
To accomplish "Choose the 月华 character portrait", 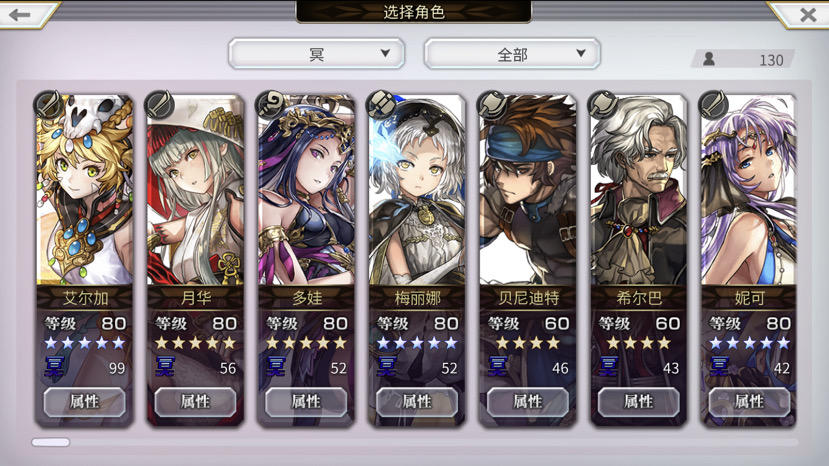I will pyautogui.click(x=195, y=189).
